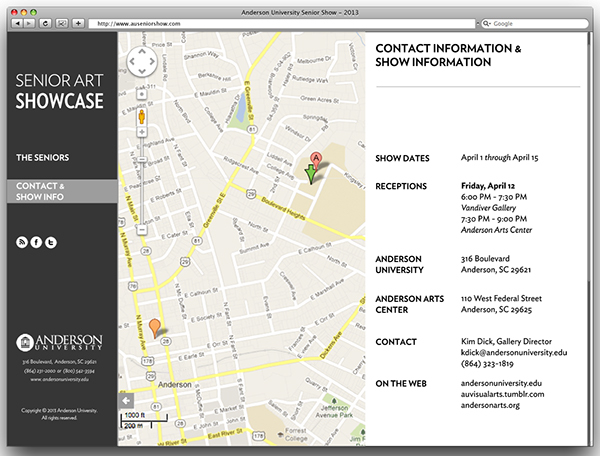
Task: Click the orange map marker near N Murray Ave
Action: [x=155, y=328]
